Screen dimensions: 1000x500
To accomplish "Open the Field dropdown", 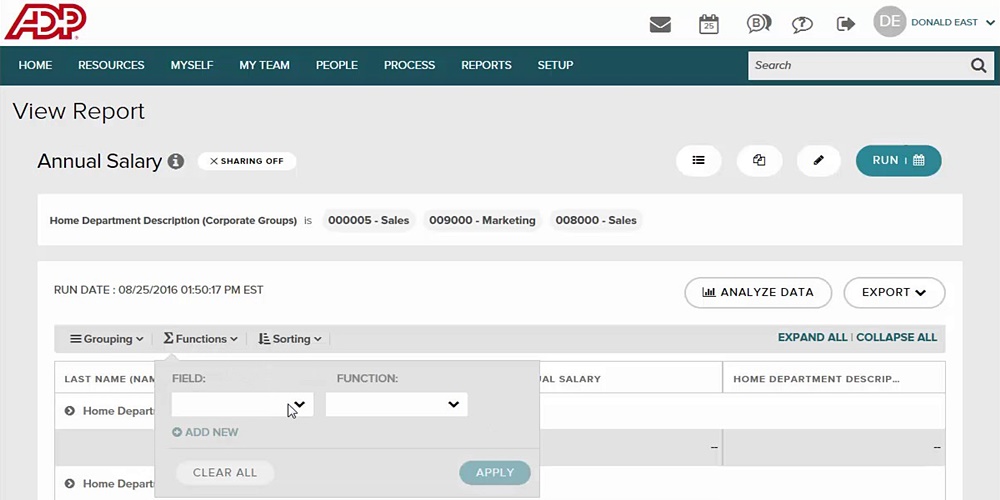I will (x=242, y=404).
